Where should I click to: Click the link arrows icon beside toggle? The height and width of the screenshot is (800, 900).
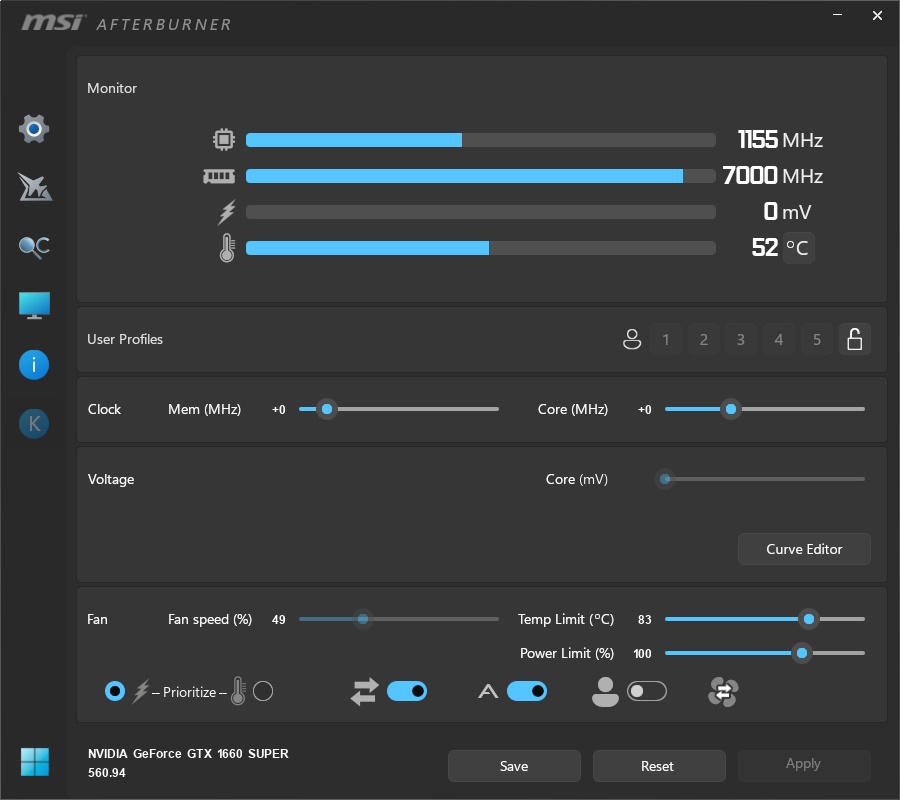[x=364, y=692]
